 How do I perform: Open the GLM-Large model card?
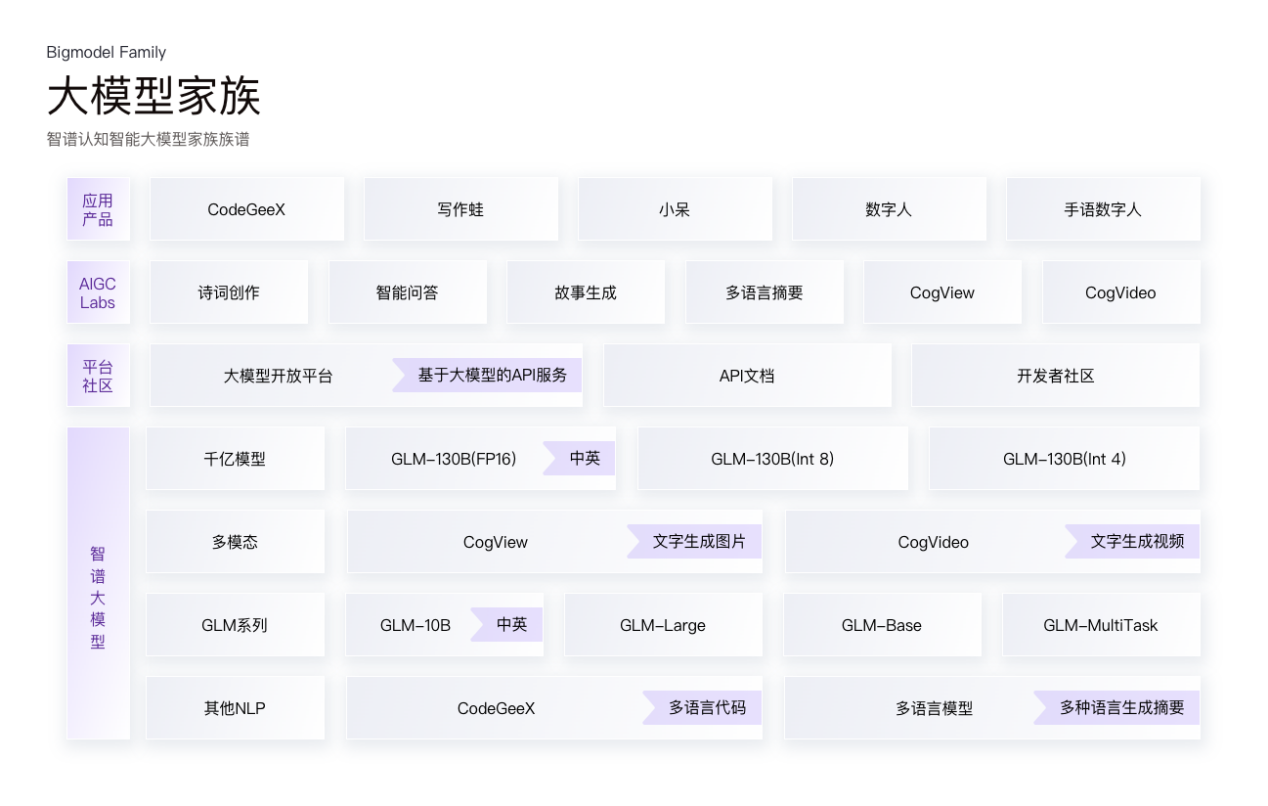coord(663,625)
